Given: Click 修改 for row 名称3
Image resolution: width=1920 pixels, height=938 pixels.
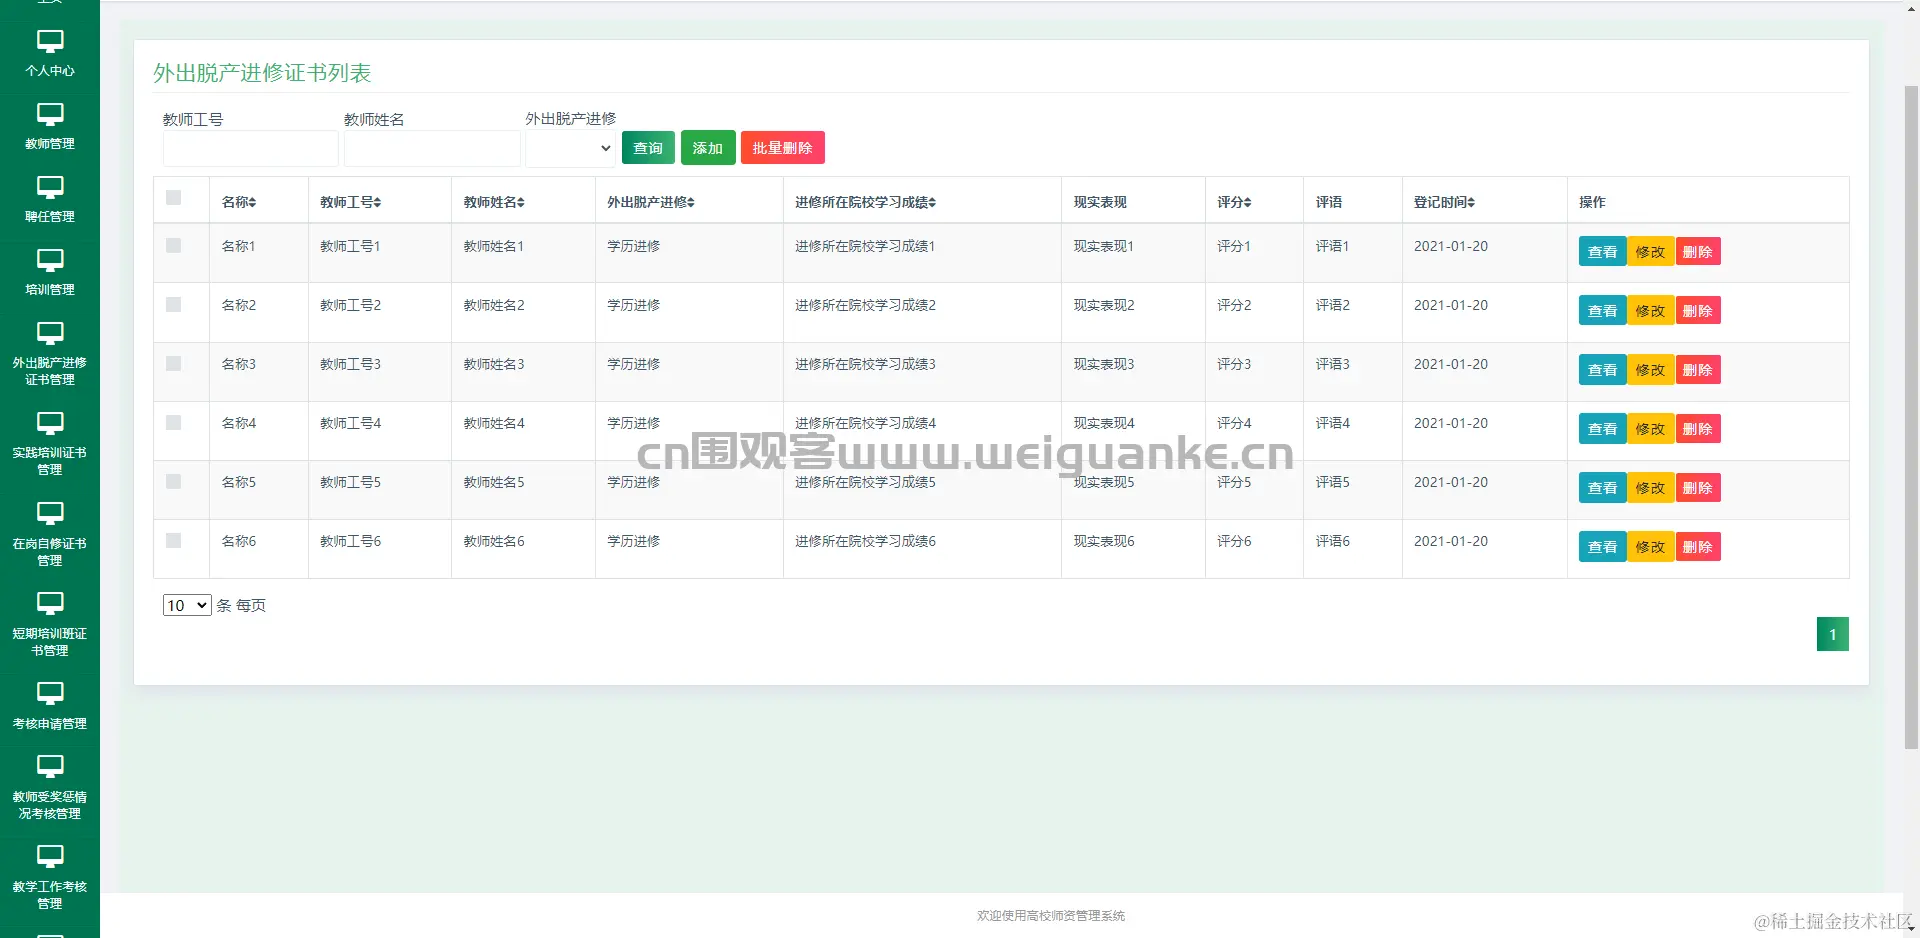Looking at the screenshot, I should [x=1650, y=370].
